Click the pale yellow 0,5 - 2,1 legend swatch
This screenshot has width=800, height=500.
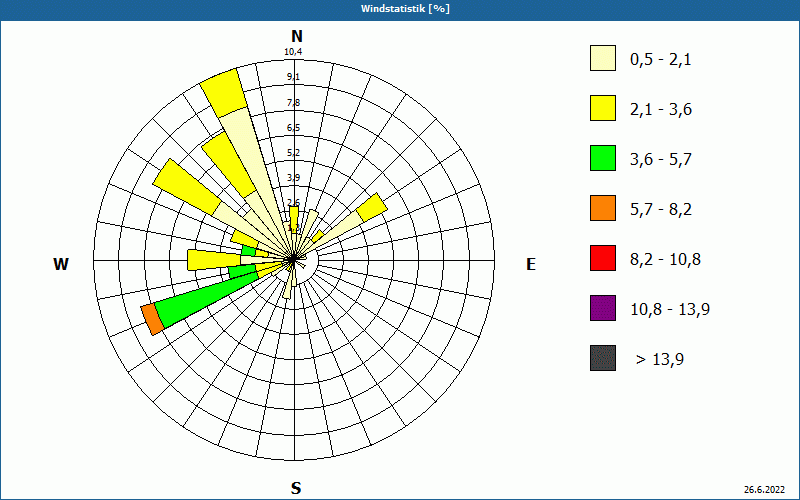pos(603,58)
